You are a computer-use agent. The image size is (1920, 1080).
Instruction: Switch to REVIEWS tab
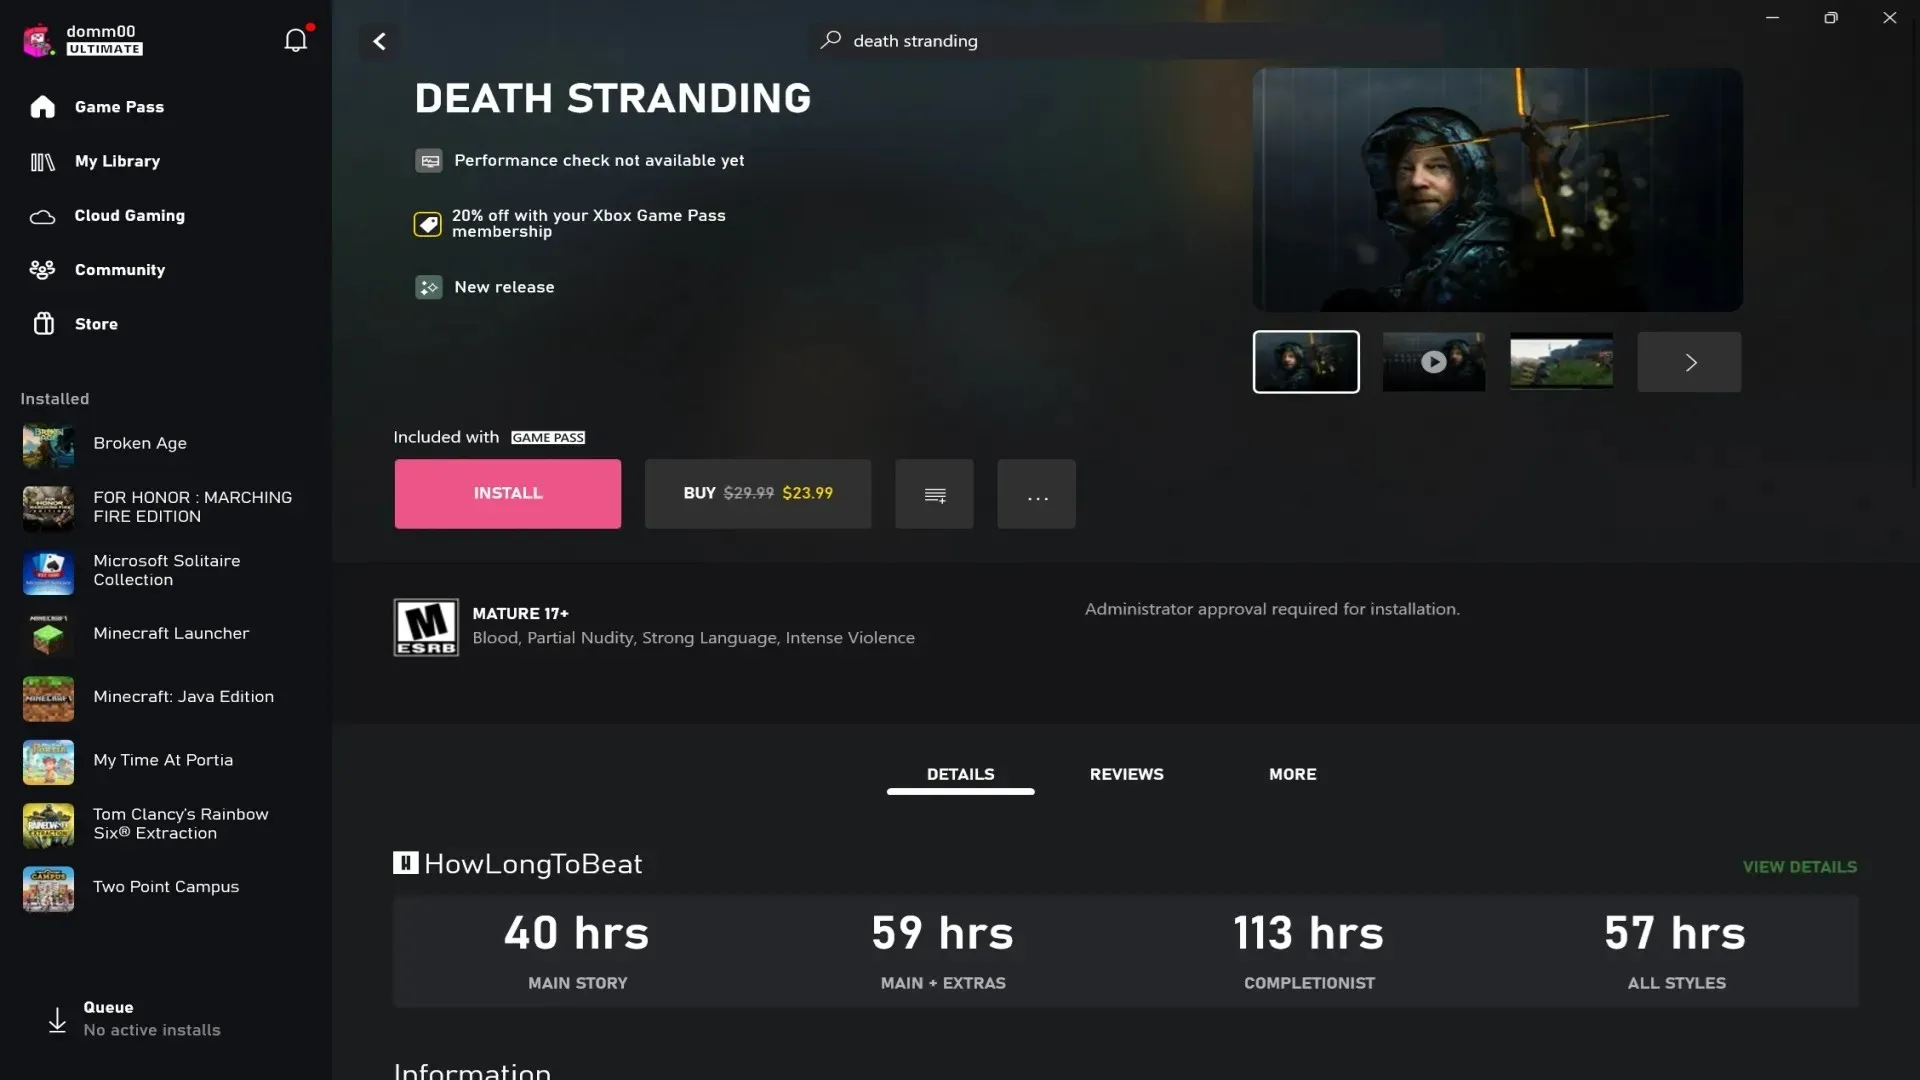tap(1127, 774)
